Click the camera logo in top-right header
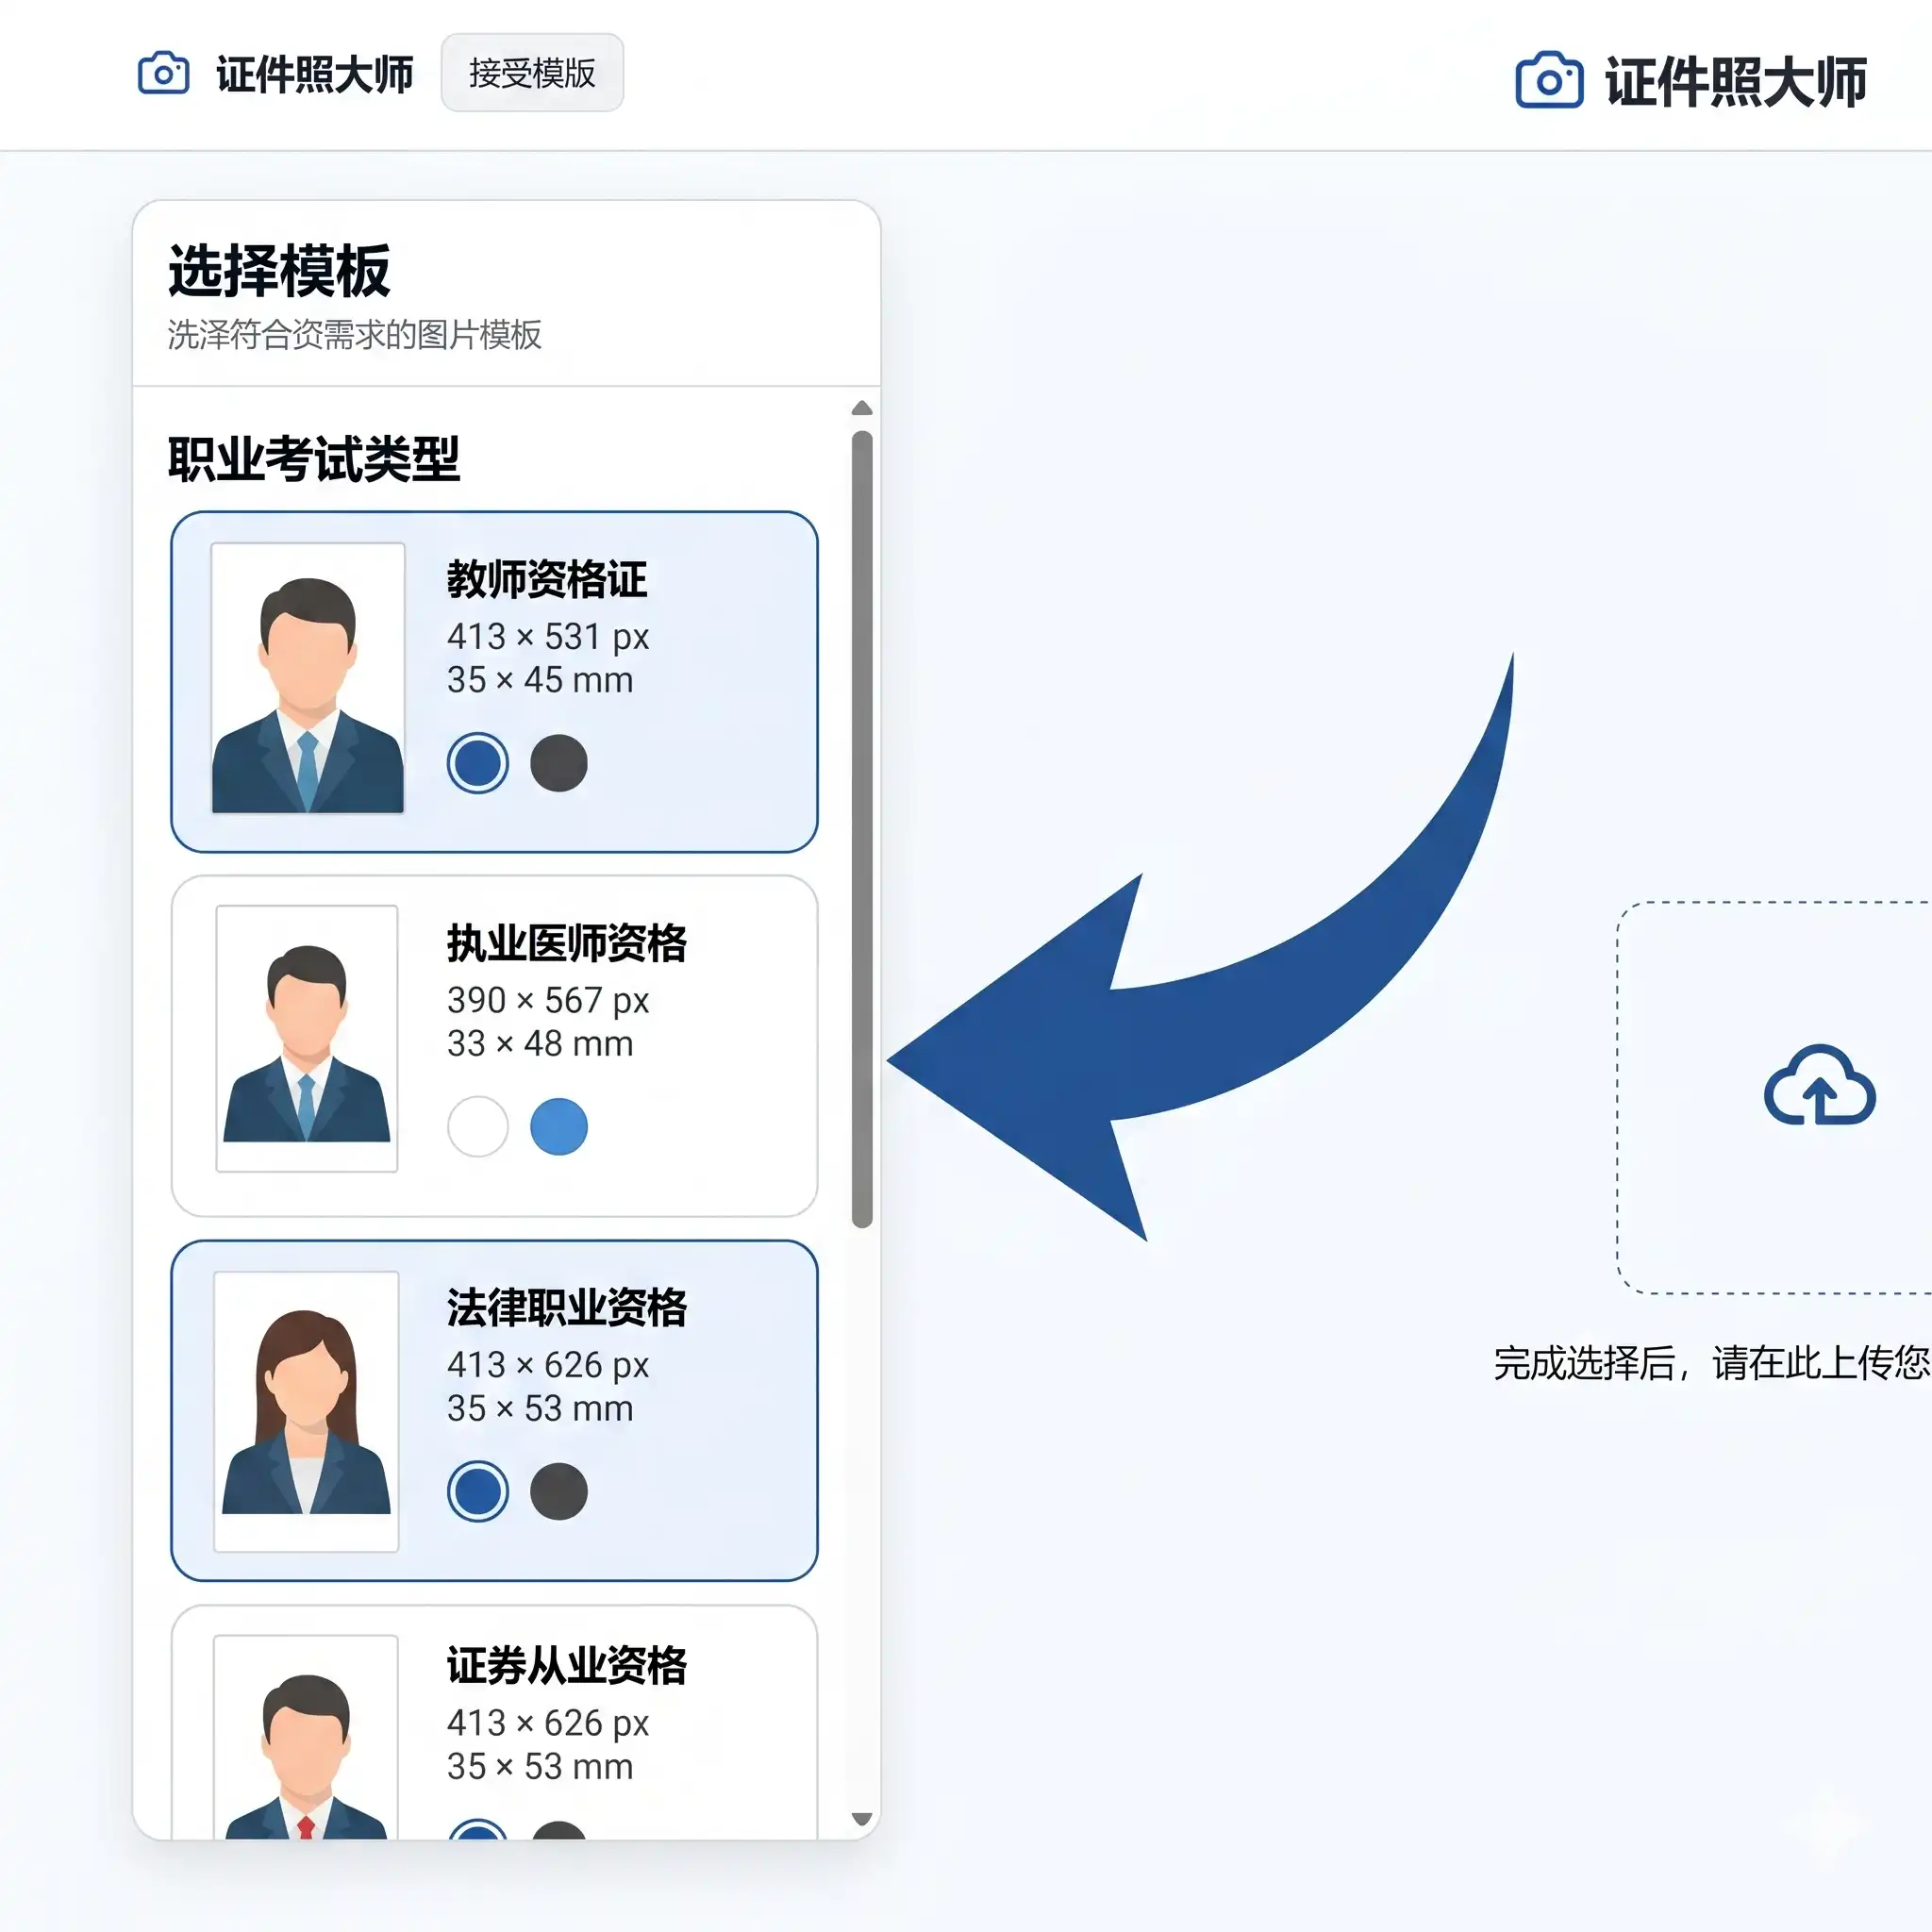Viewport: 1932px width, 1932px height. (x=1548, y=80)
